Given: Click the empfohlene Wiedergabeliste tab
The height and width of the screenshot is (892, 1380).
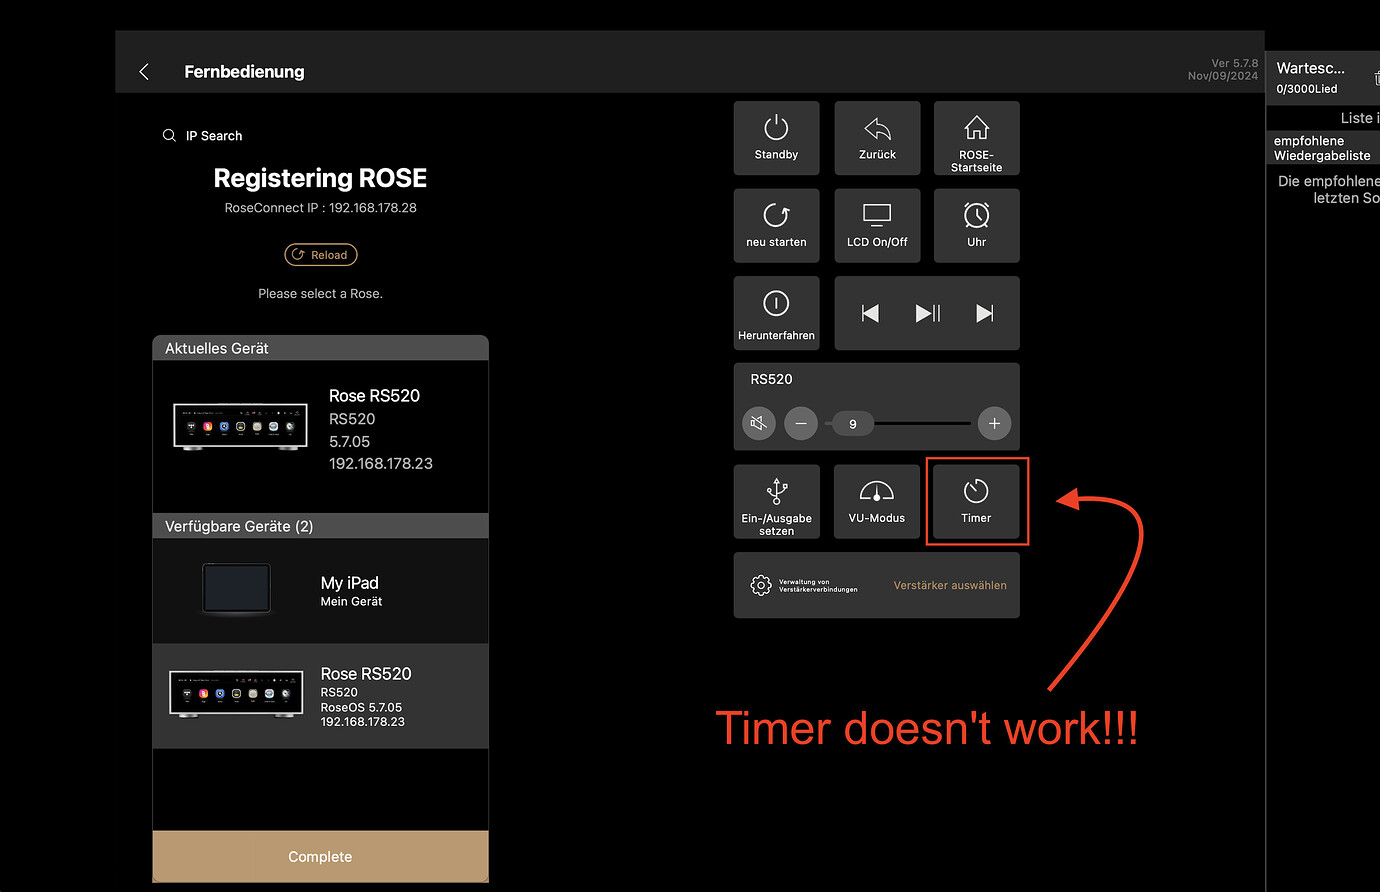Looking at the screenshot, I should (1322, 148).
